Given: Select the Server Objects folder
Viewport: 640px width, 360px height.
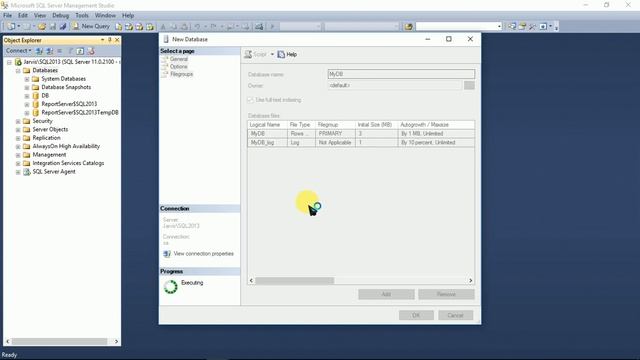Looking at the screenshot, I should tap(50, 129).
